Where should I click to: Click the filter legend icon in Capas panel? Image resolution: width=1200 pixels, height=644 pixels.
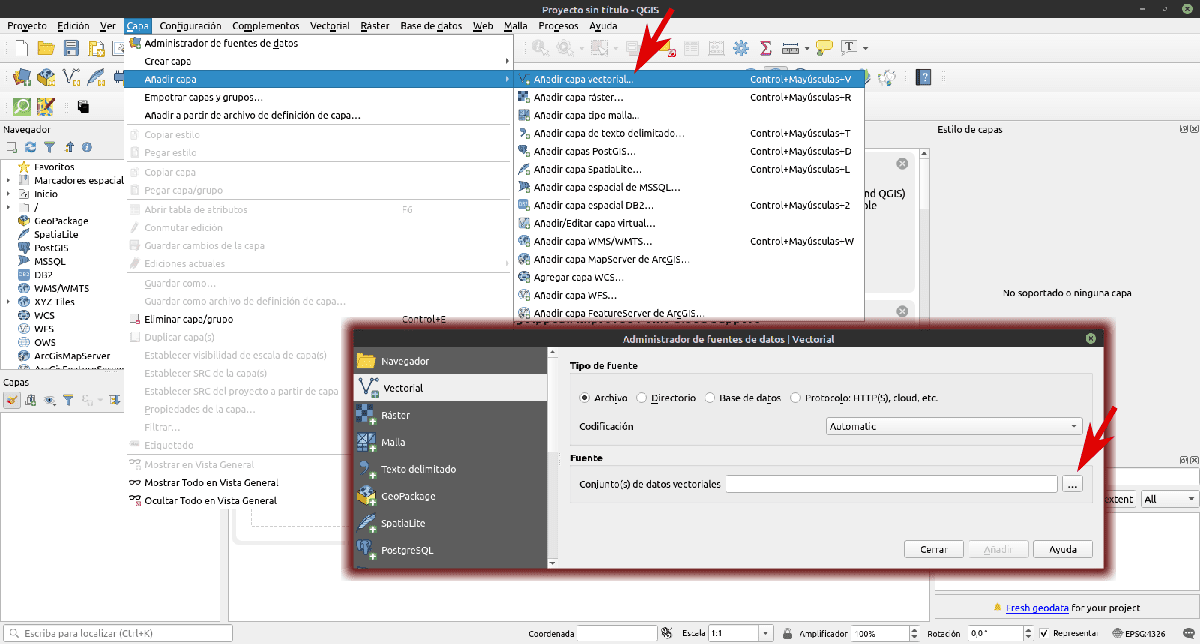pyautogui.click(x=68, y=400)
